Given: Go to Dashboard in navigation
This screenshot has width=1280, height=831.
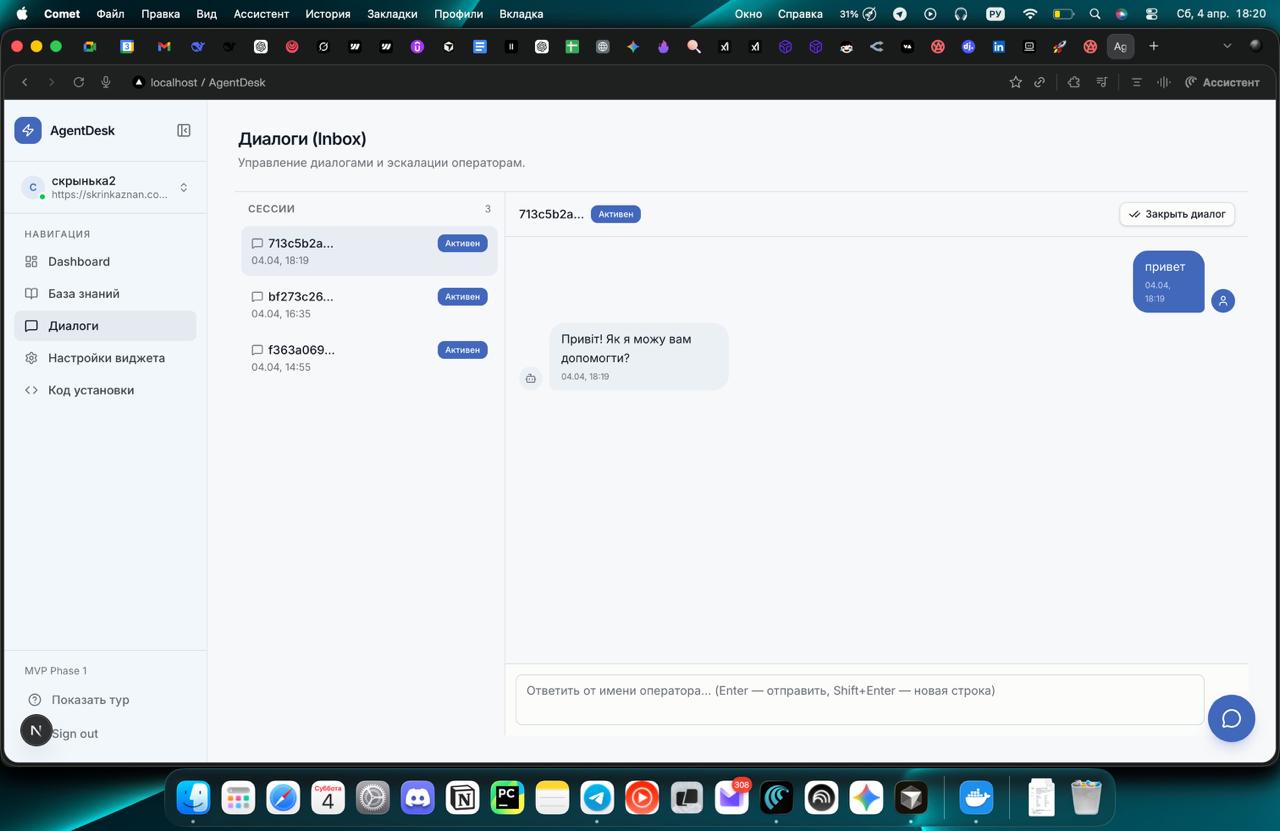Looking at the screenshot, I should pyautogui.click(x=105, y=261).
